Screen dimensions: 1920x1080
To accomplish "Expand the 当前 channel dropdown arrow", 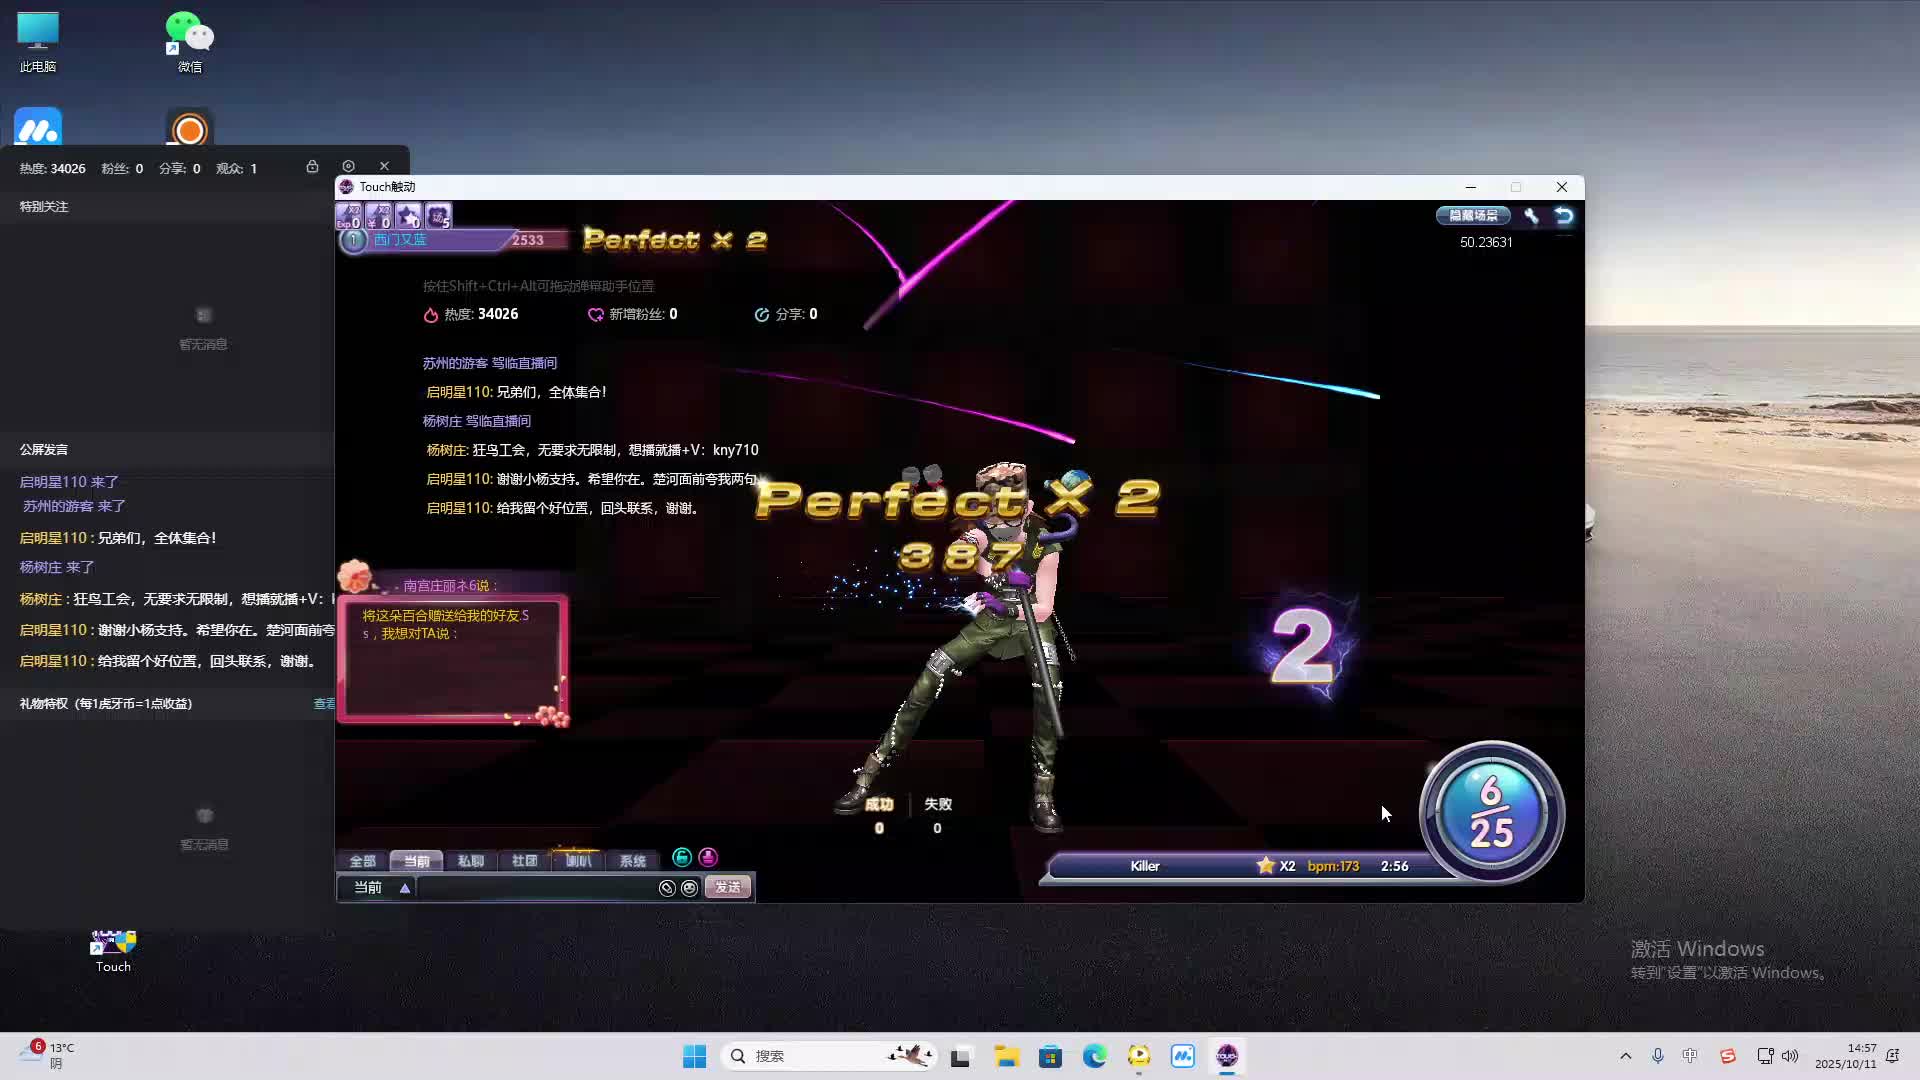I will [405, 888].
